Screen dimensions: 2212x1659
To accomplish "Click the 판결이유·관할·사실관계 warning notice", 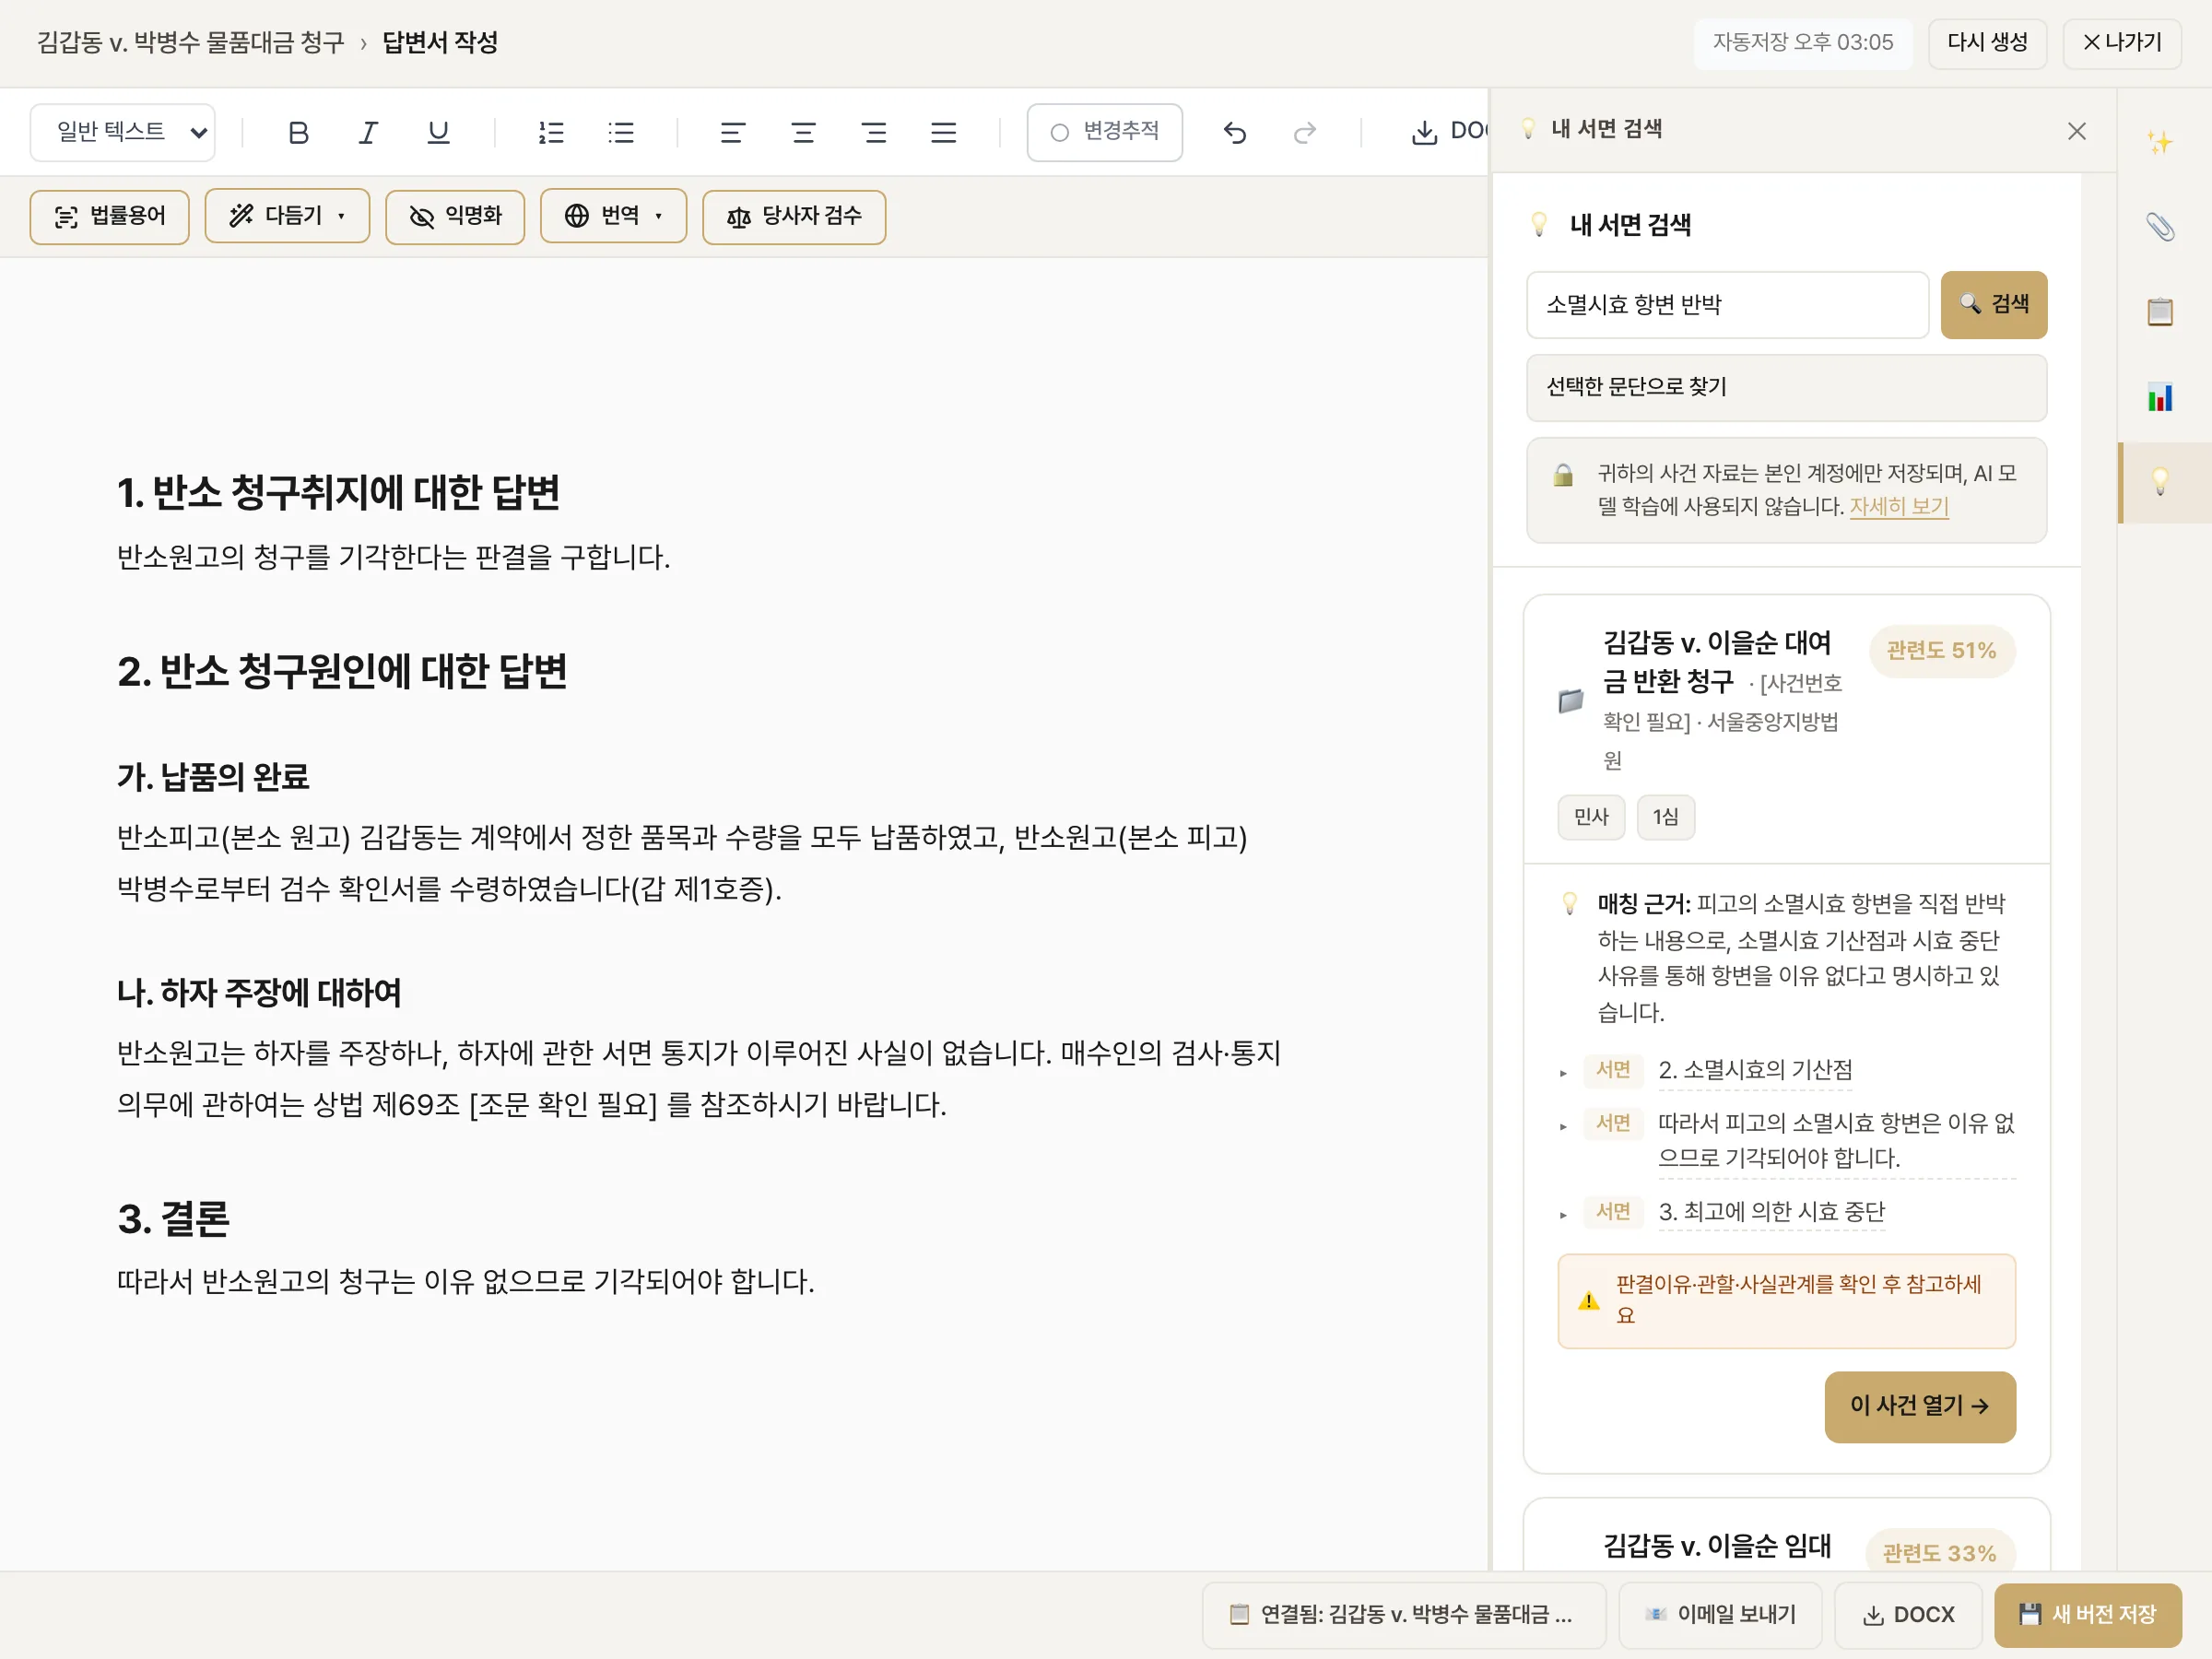I will (1786, 1301).
